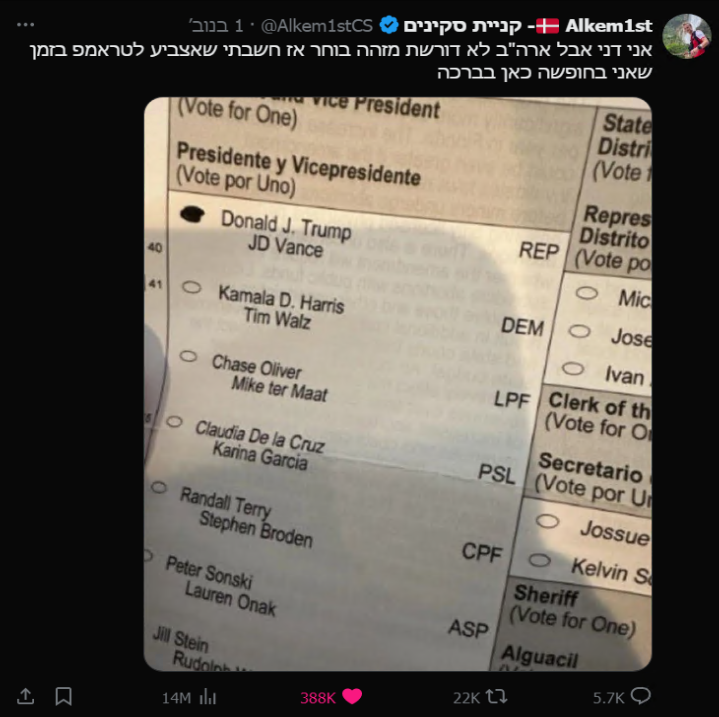This screenshot has height=717, width=719.
Task: Open the ballot photo attachment
Action: (x=398, y=384)
